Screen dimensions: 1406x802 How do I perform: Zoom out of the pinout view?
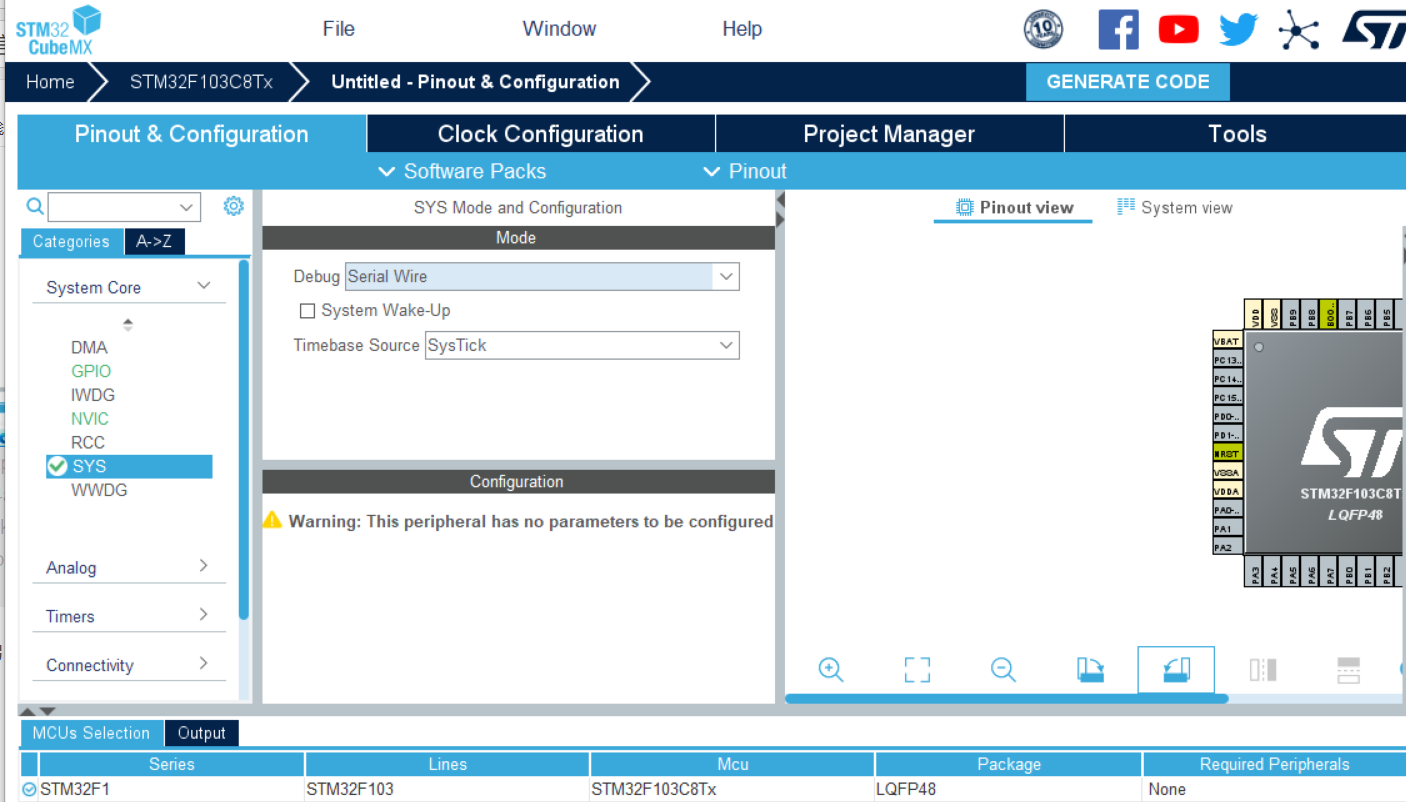click(x=1003, y=669)
